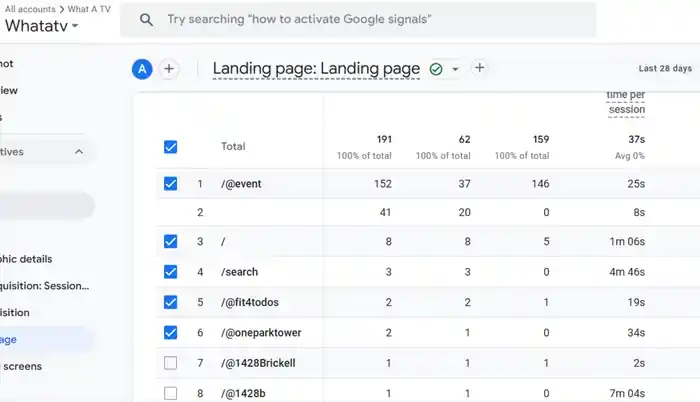Add a filter using plus after title
Screen dimensions: 700x402
point(479,68)
